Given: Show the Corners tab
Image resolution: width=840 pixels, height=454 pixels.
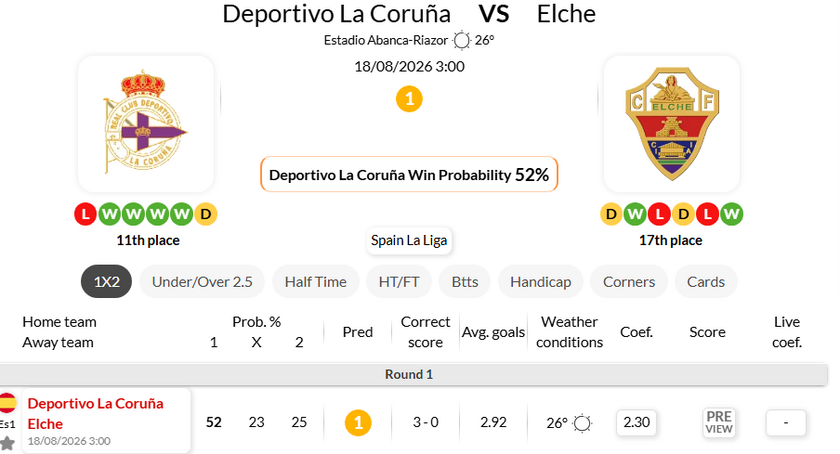Looking at the screenshot, I should [629, 281].
